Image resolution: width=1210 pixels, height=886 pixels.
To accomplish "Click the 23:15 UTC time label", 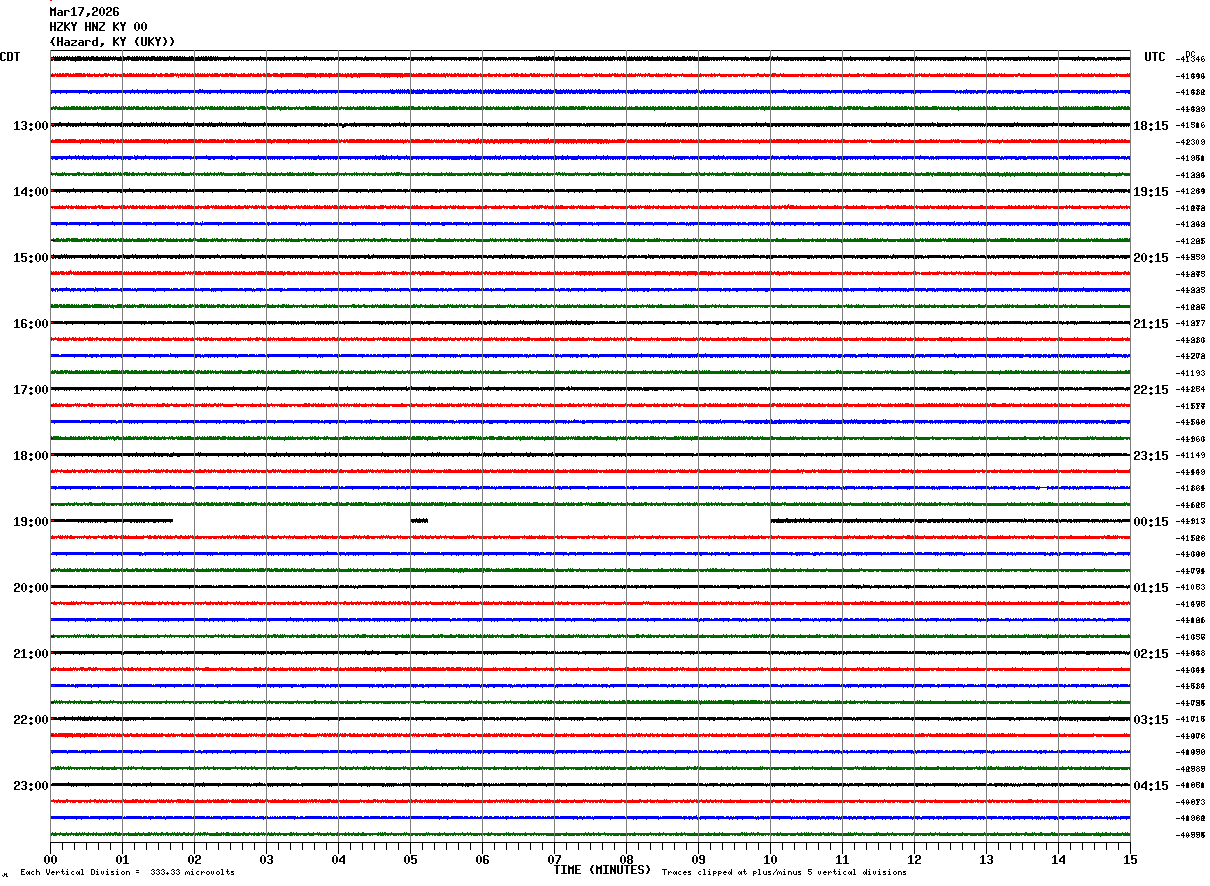I will tap(1151, 456).
